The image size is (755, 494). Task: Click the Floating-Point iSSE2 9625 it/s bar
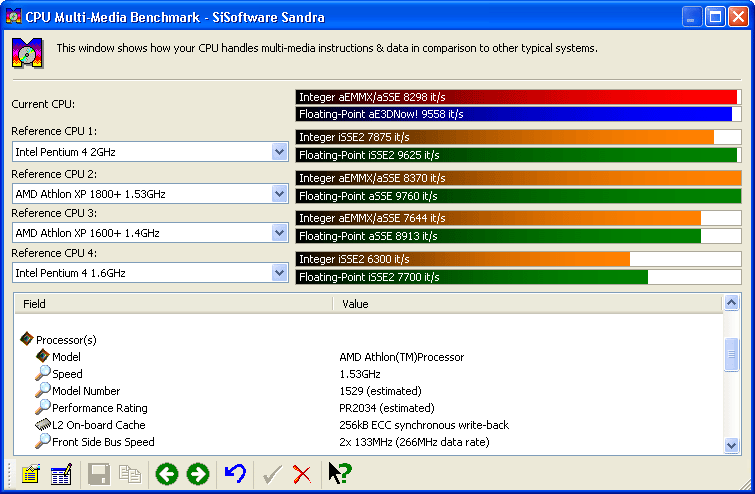click(x=518, y=155)
